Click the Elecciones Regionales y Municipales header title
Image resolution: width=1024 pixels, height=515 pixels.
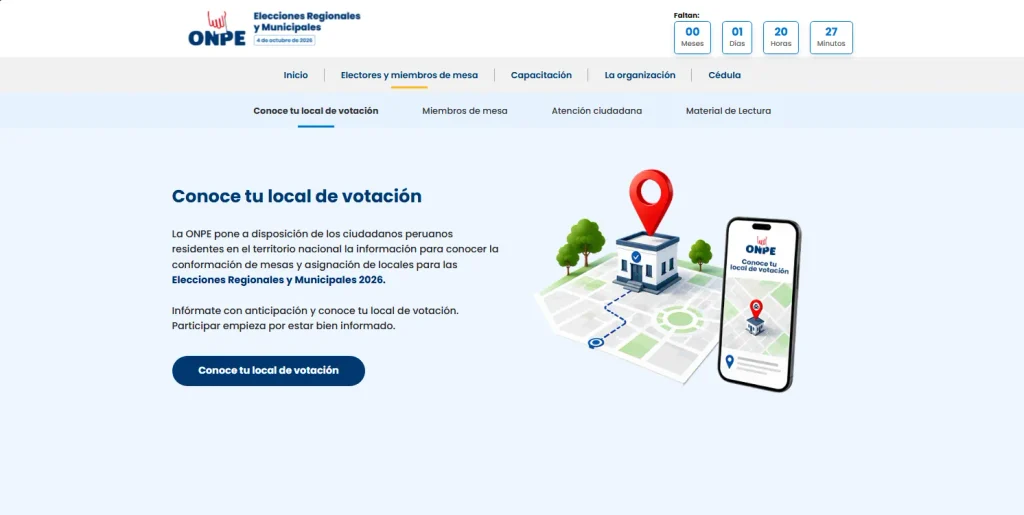307,22
